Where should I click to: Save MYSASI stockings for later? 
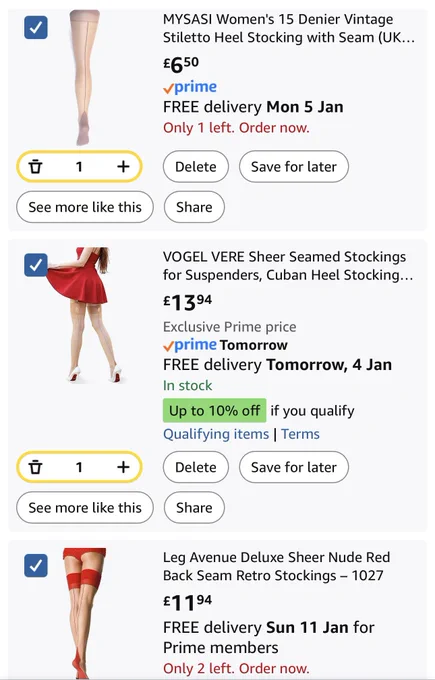click(x=294, y=167)
